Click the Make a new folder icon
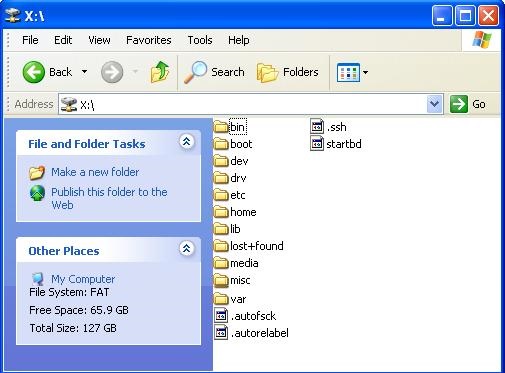 (x=37, y=172)
